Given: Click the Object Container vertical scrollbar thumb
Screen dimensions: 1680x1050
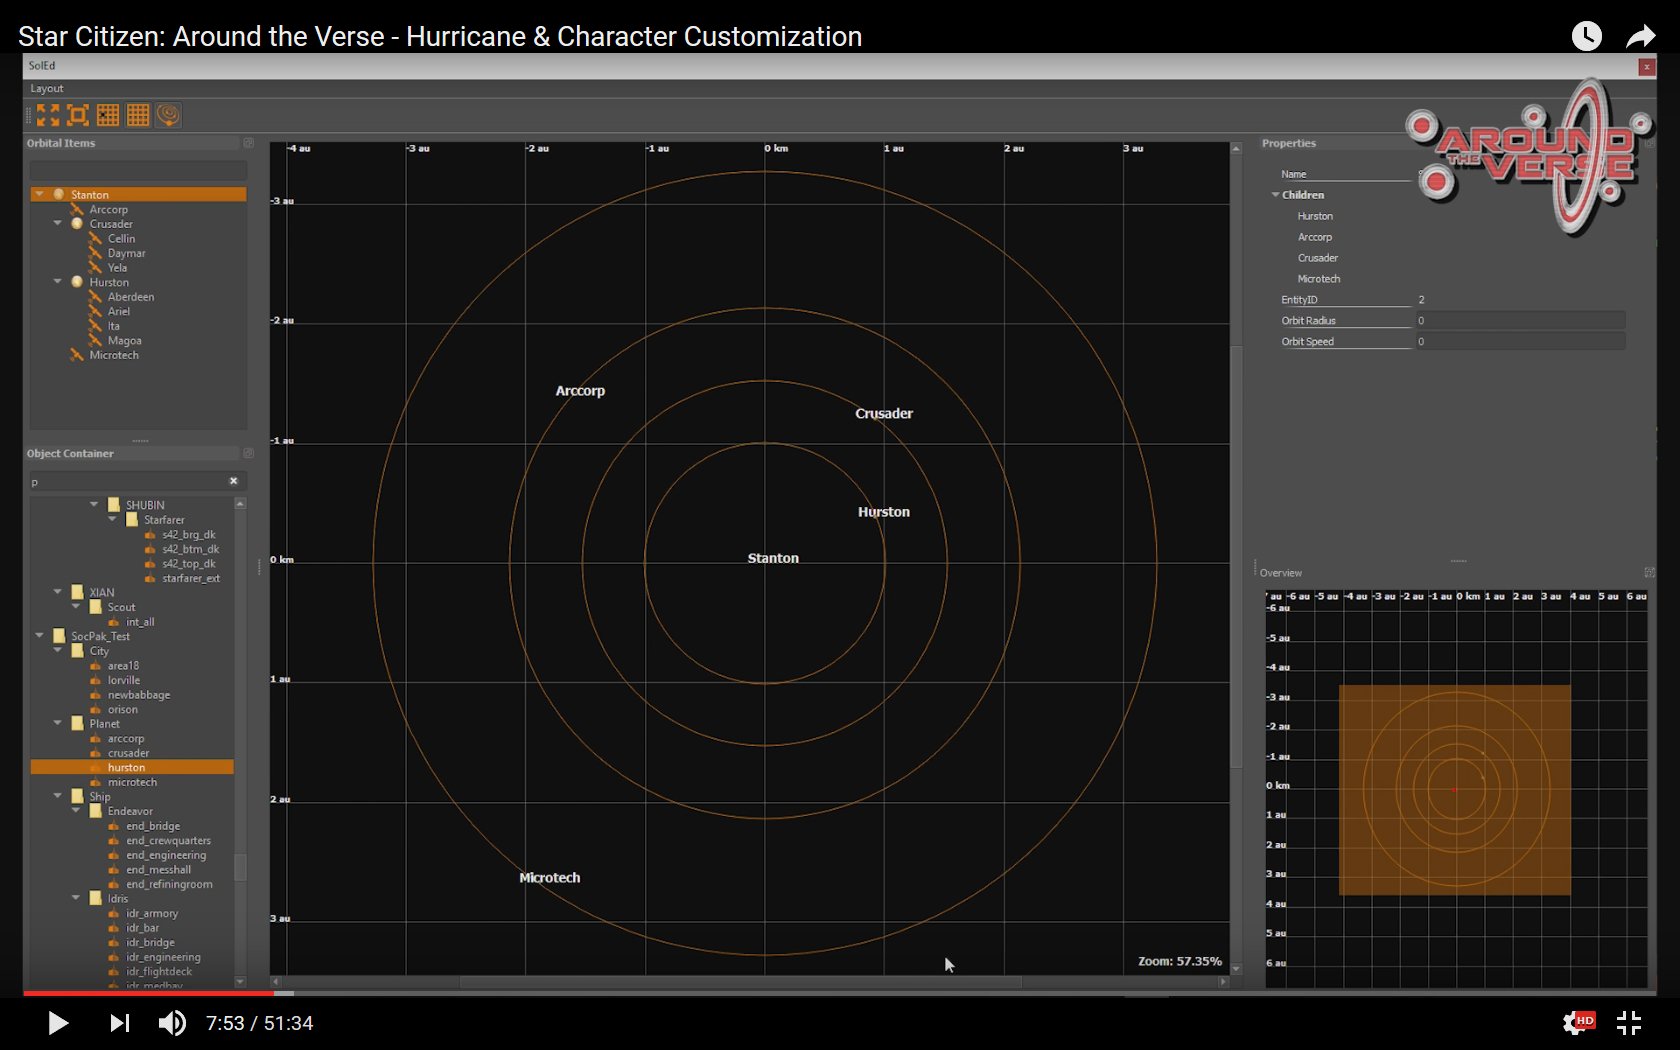Looking at the screenshot, I should click(240, 866).
